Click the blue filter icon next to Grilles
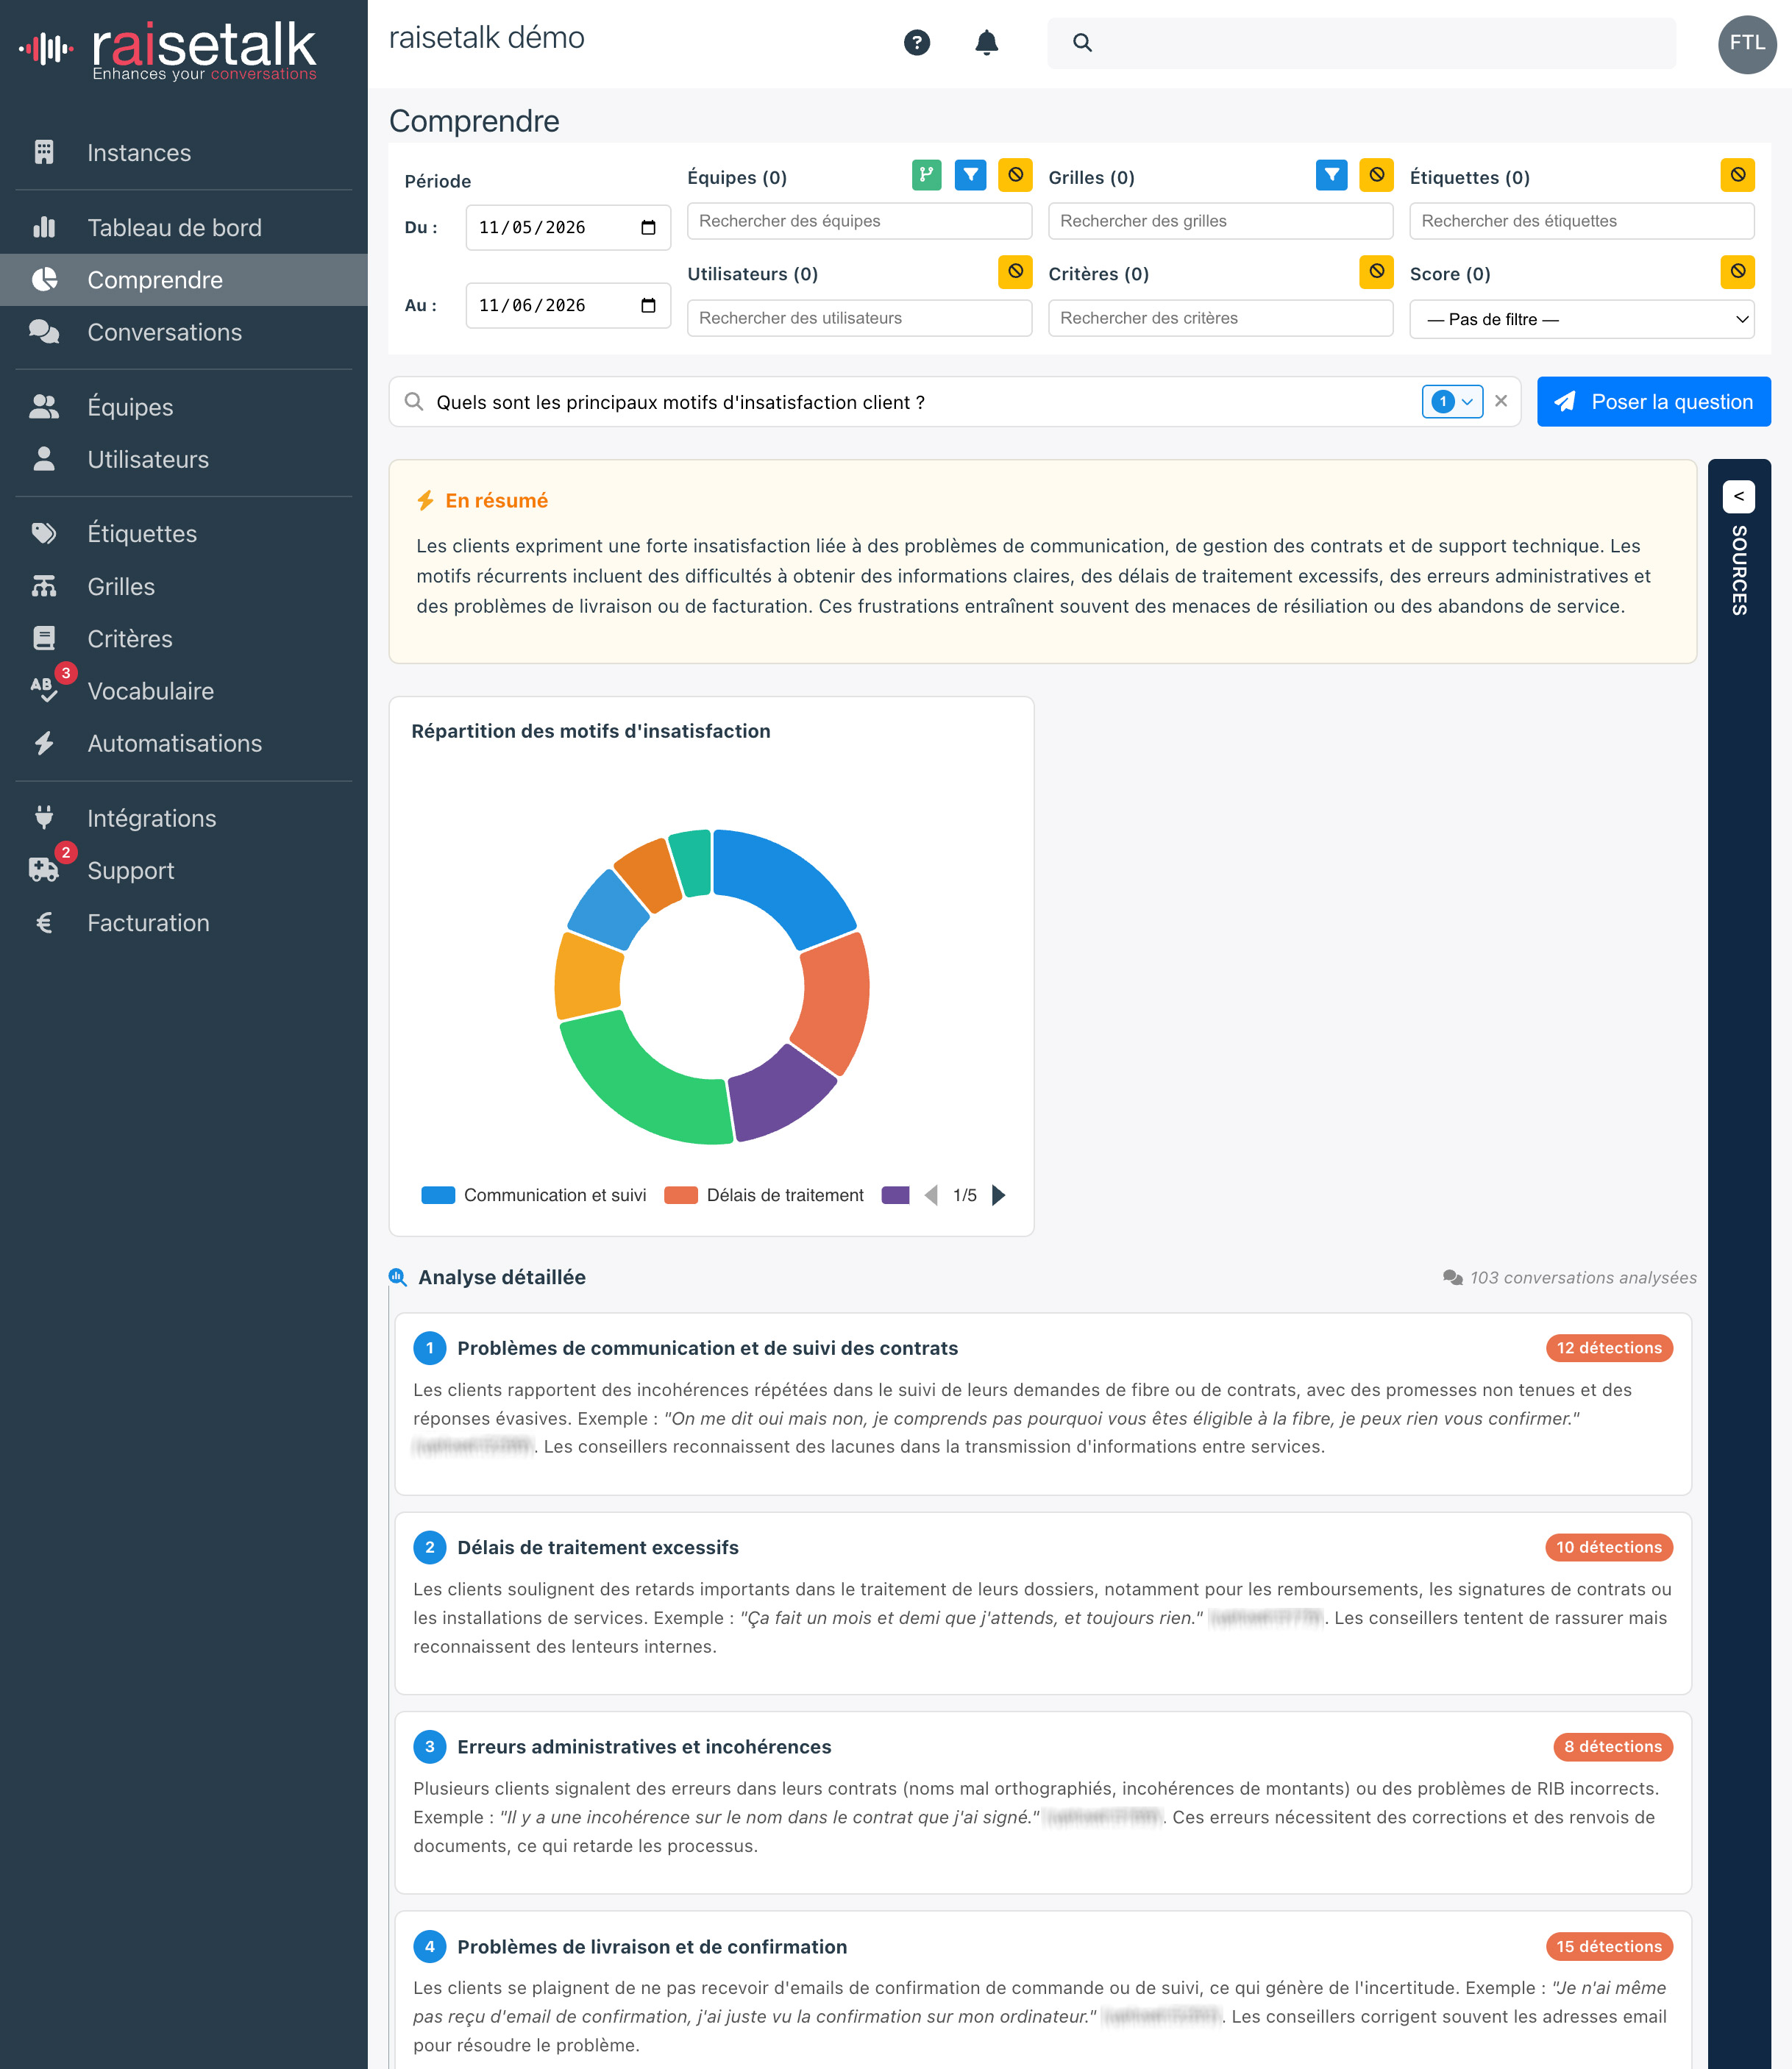This screenshot has height=2069, width=1792. [1331, 175]
